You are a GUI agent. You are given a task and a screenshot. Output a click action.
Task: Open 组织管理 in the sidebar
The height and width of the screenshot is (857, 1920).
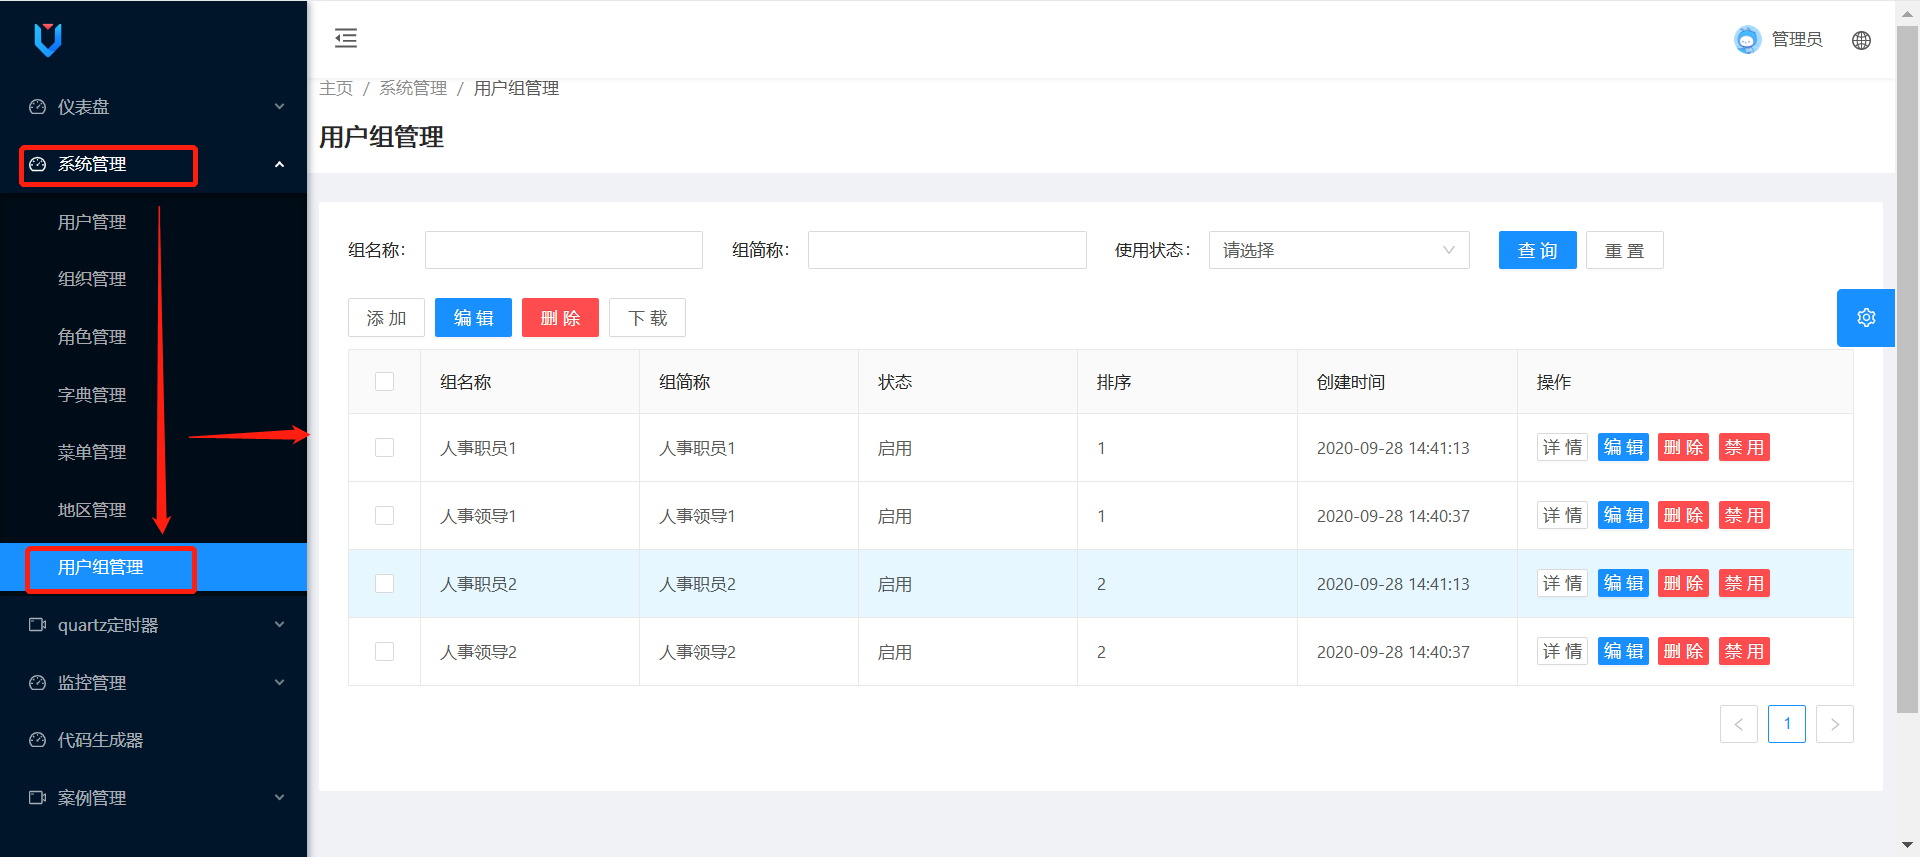coord(92,279)
